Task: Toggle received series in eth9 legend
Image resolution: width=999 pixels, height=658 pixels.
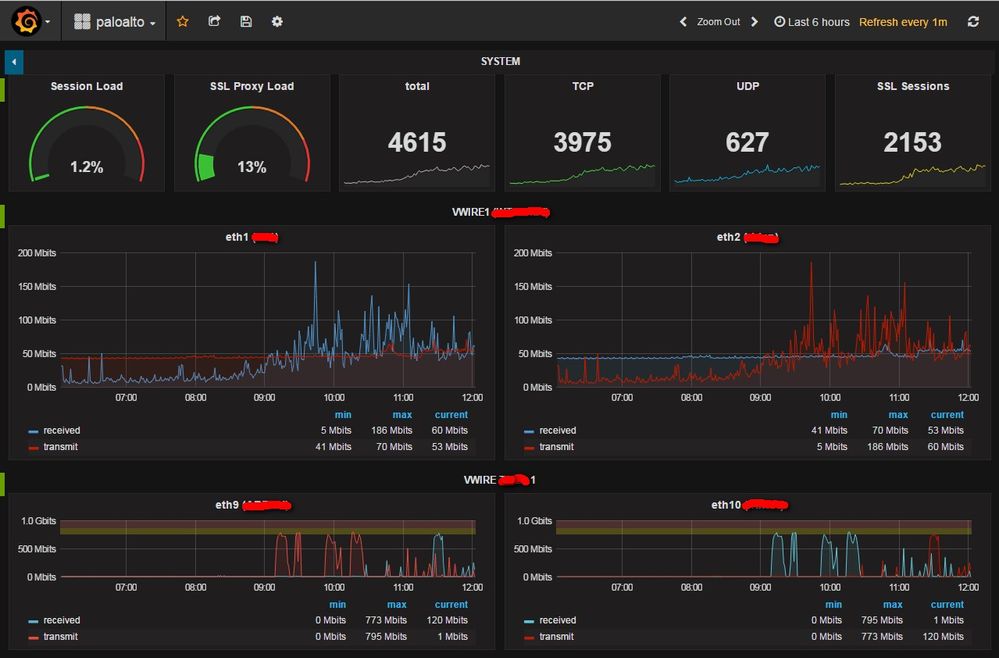Action: (62, 621)
